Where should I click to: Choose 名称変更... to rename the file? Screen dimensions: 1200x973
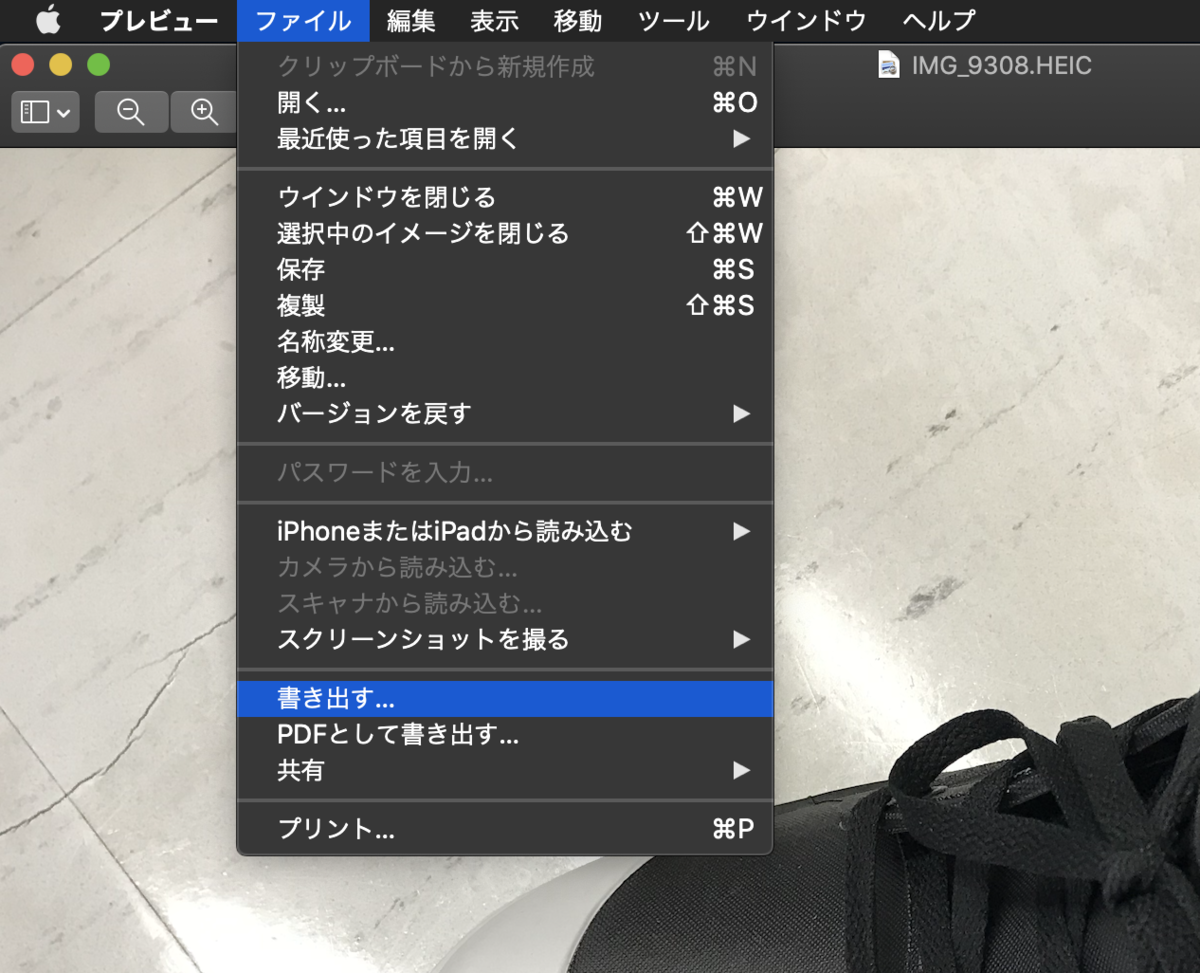coord(336,342)
